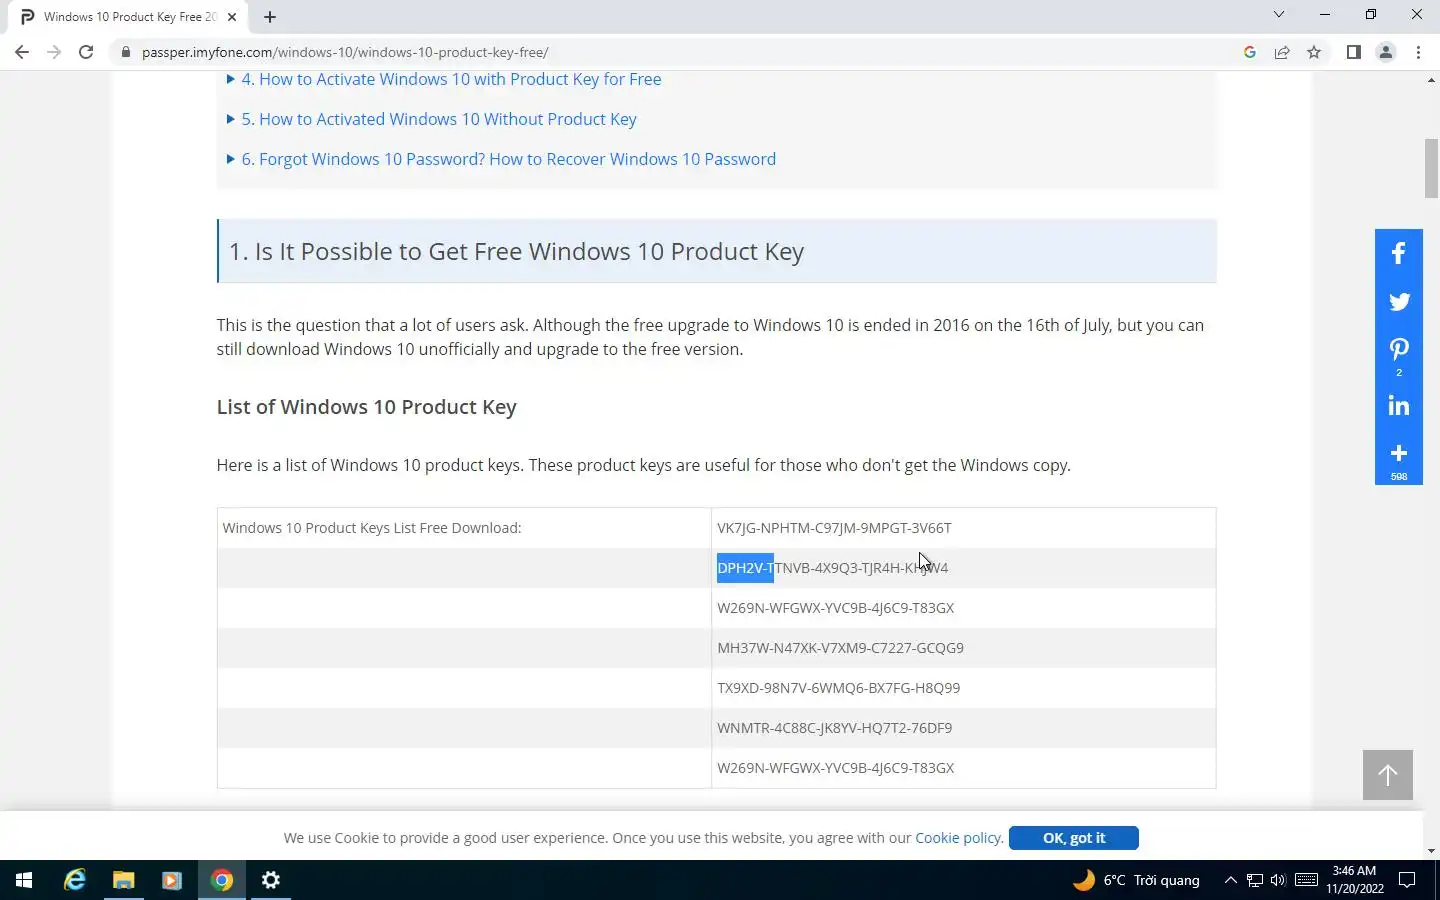
Task: Open media player app in taskbar
Action: click(171, 880)
